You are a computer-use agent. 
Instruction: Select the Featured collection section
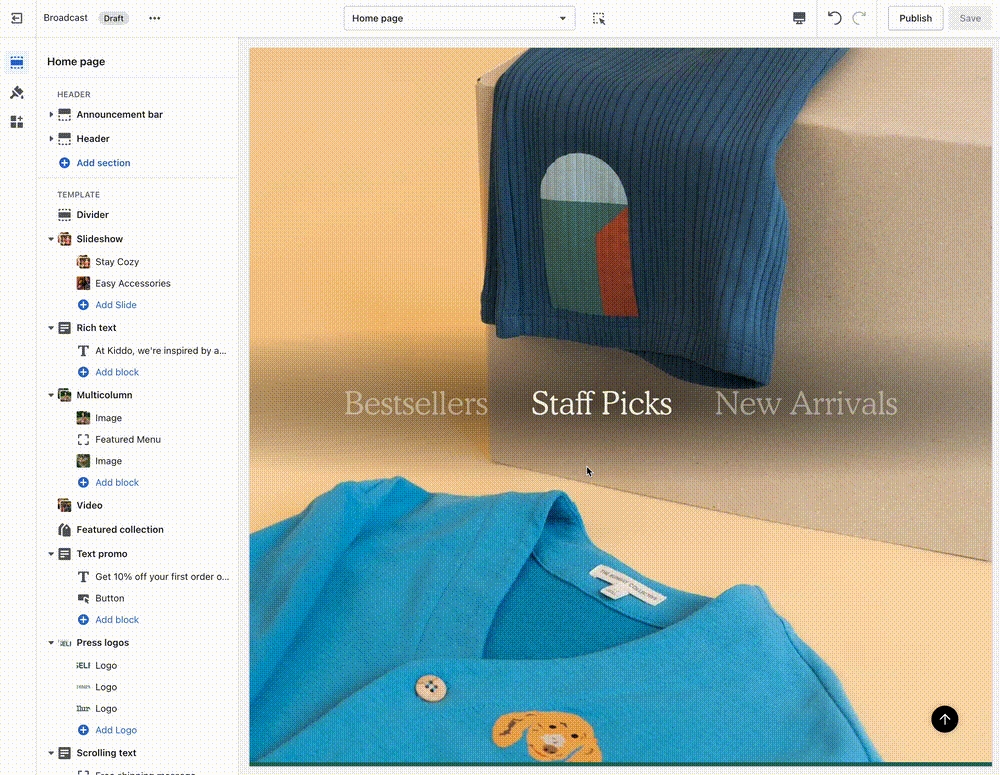(x=120, y=530)
